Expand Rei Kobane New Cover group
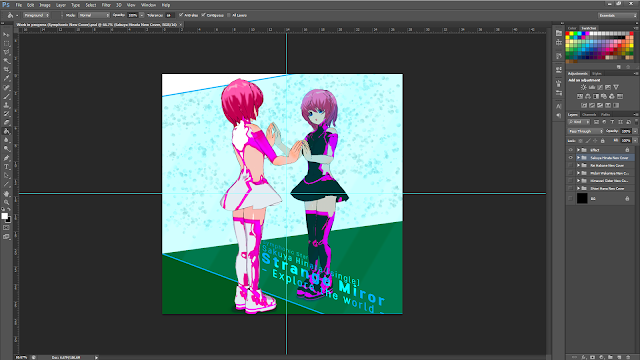 [578, 165]
